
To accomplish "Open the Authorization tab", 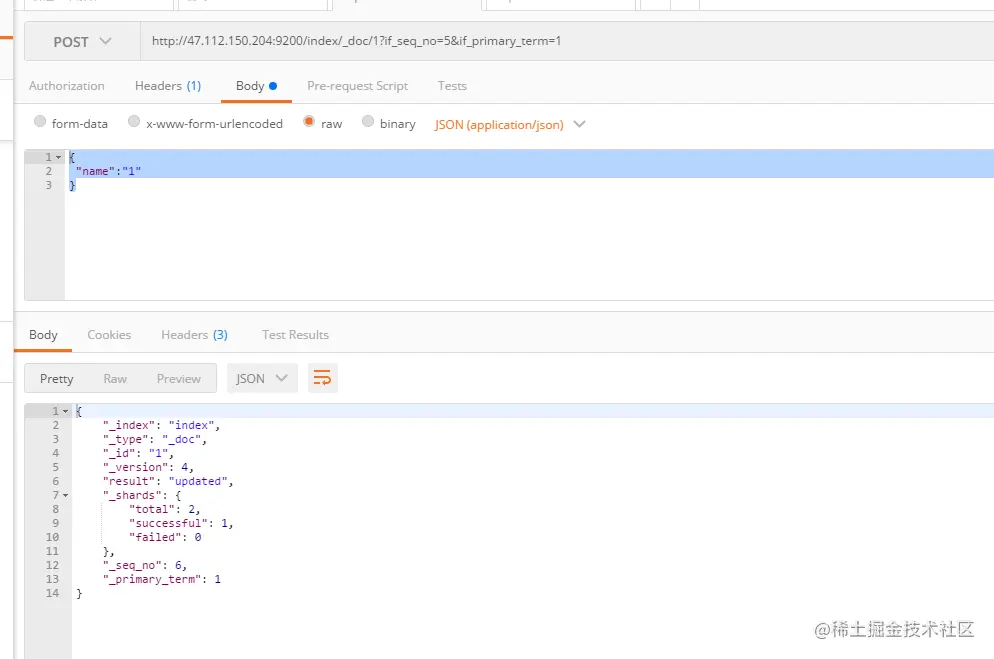I will 67,86.
